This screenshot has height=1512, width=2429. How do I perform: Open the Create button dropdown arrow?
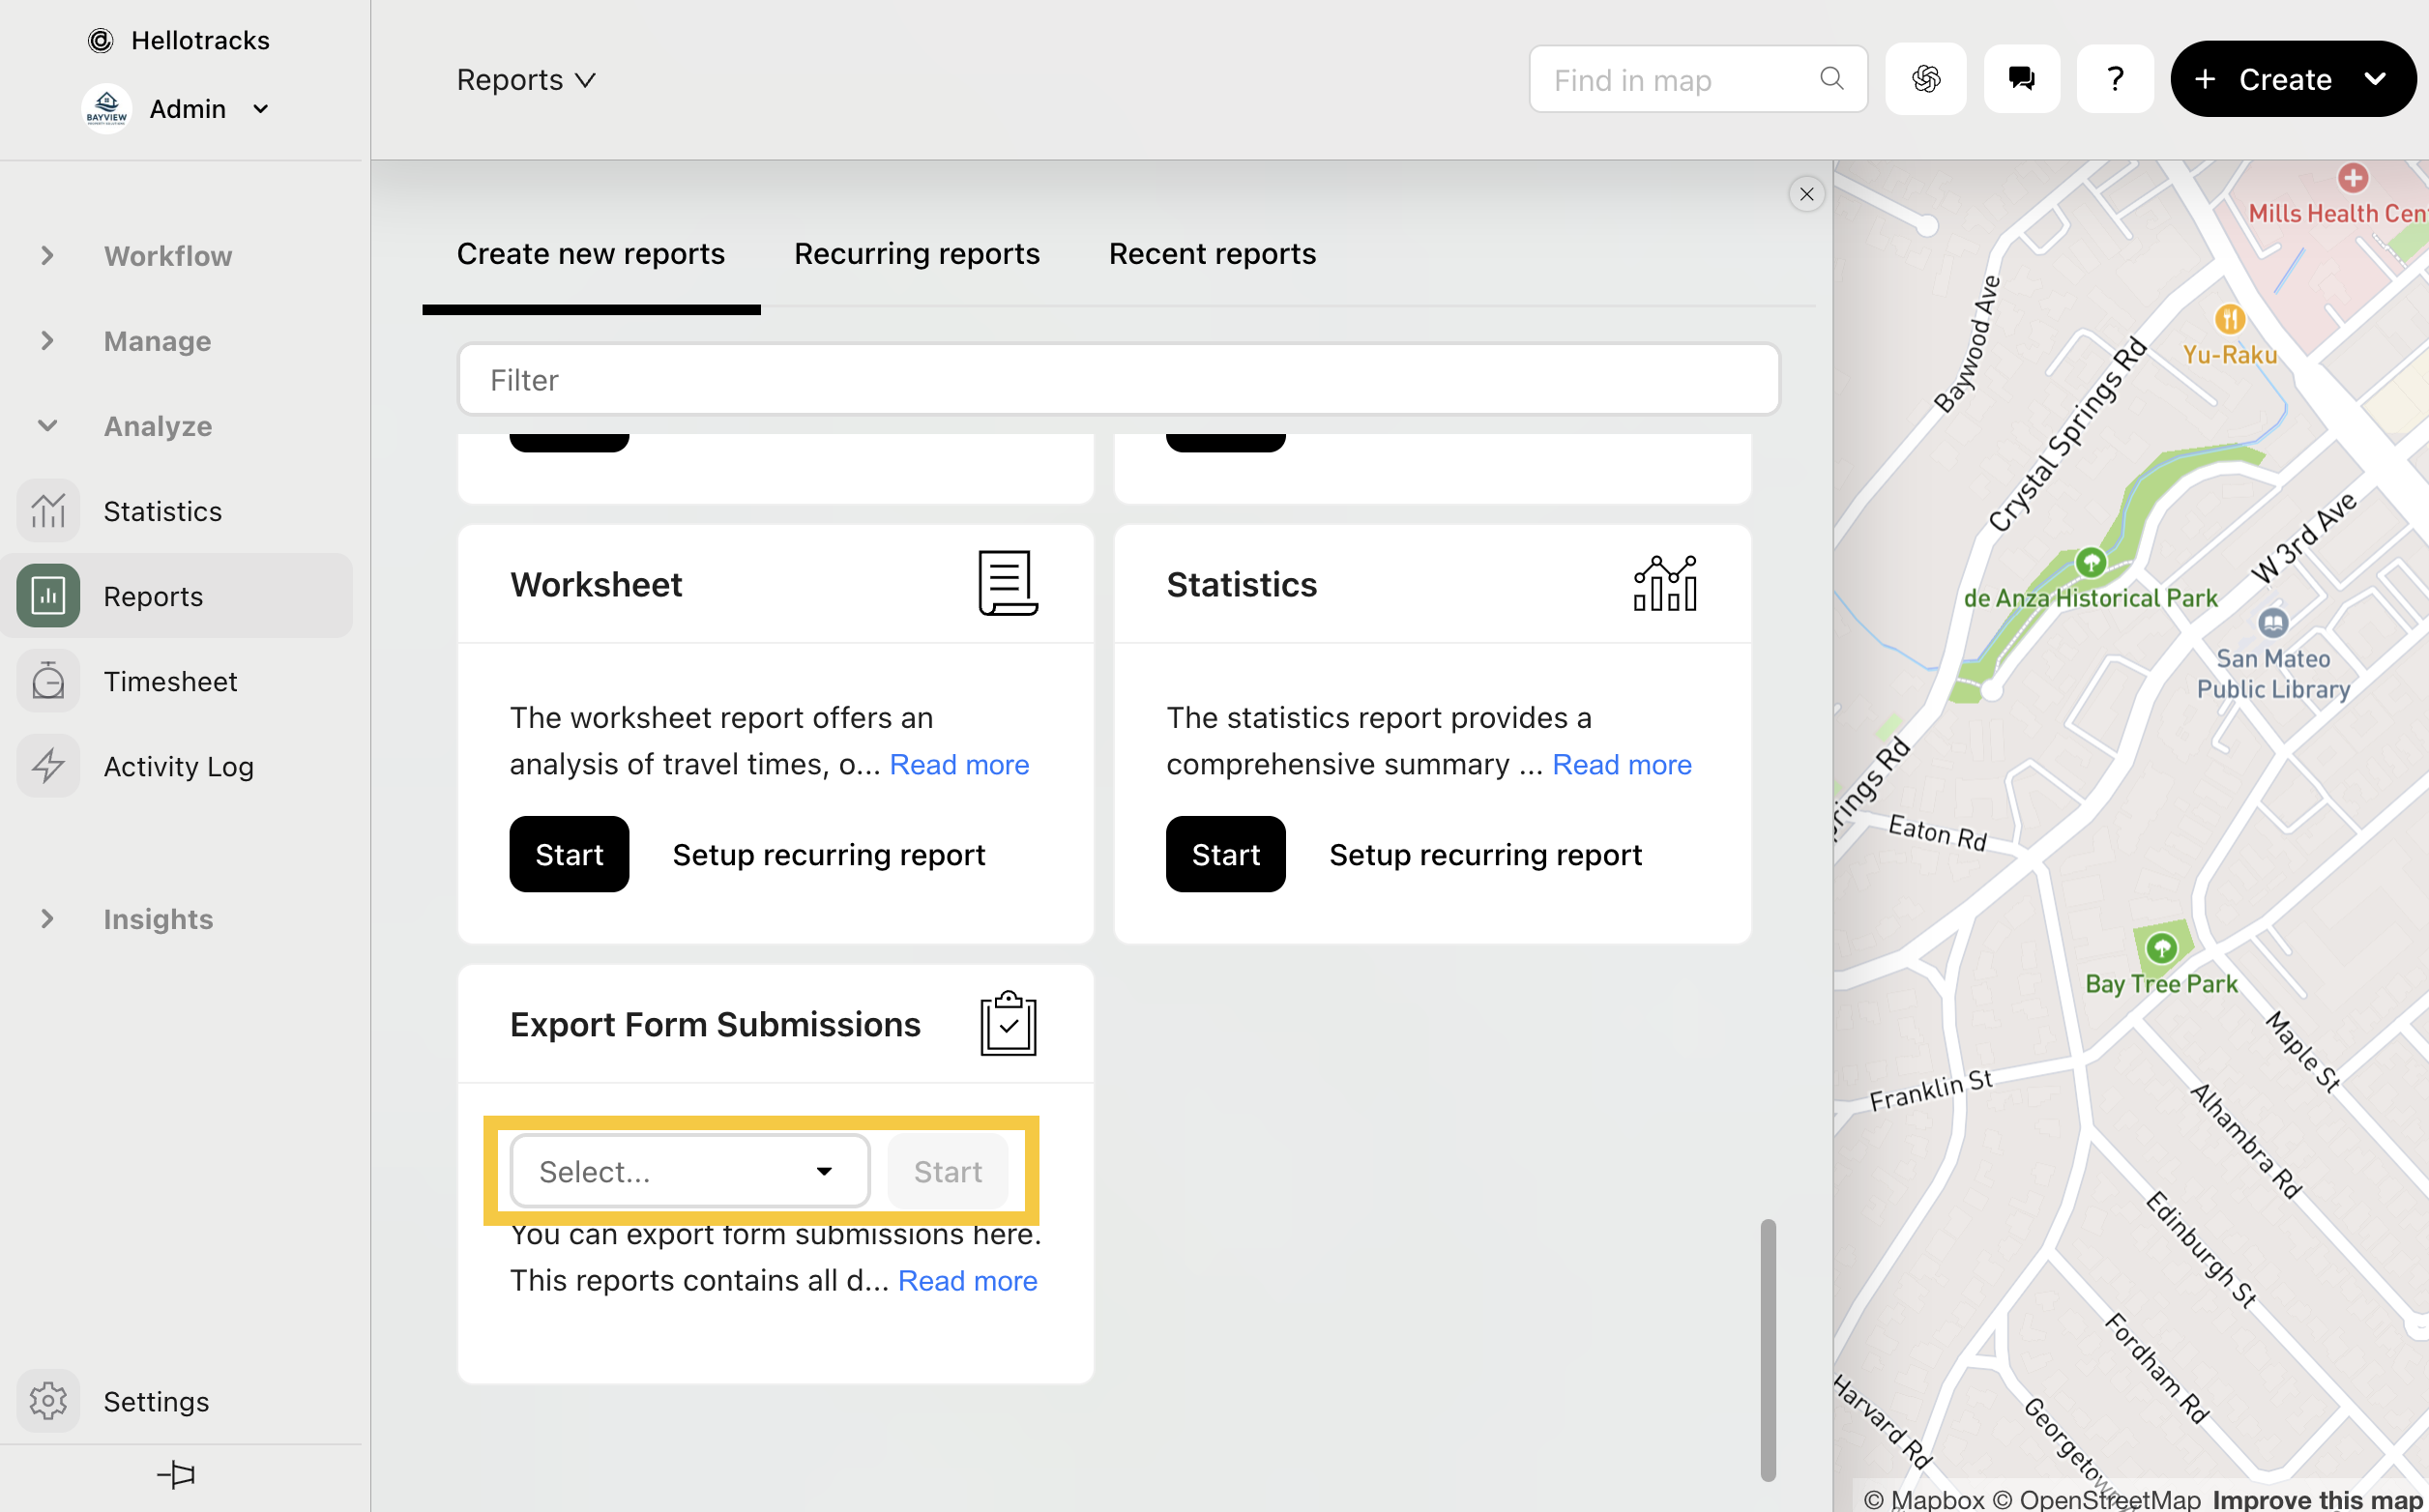(x=2376, y=79)
